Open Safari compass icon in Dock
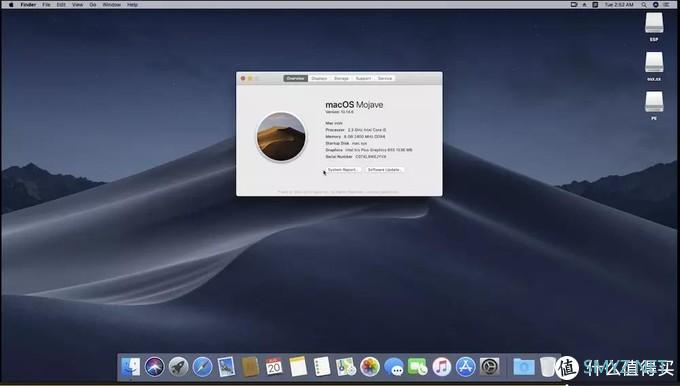Screen dimensions: 680x386 (x=202, y=367)
